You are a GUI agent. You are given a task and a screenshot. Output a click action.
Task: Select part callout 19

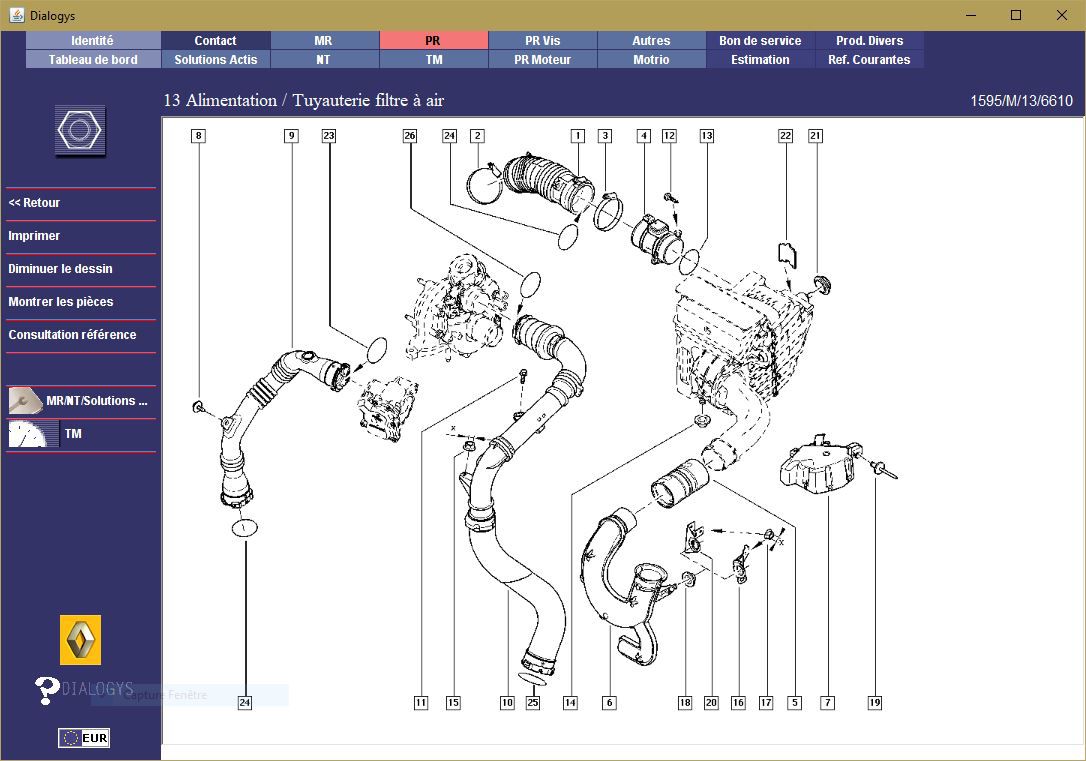pos(875,703)
